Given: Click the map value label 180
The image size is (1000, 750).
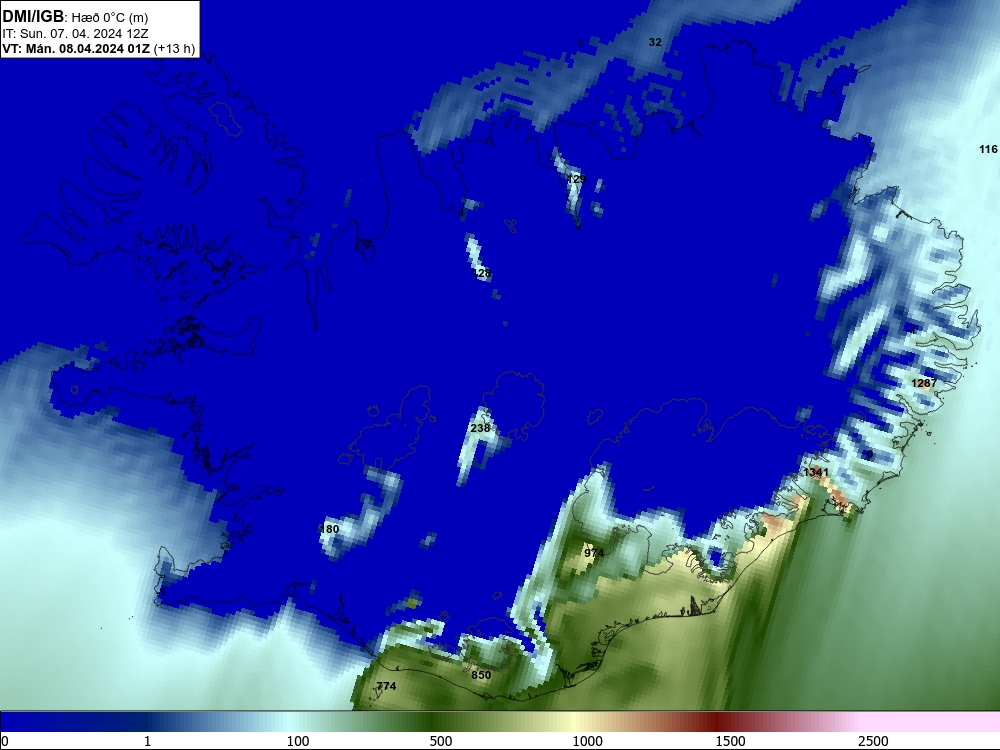Looking at the screenshot, I should [x=329, y=529].
